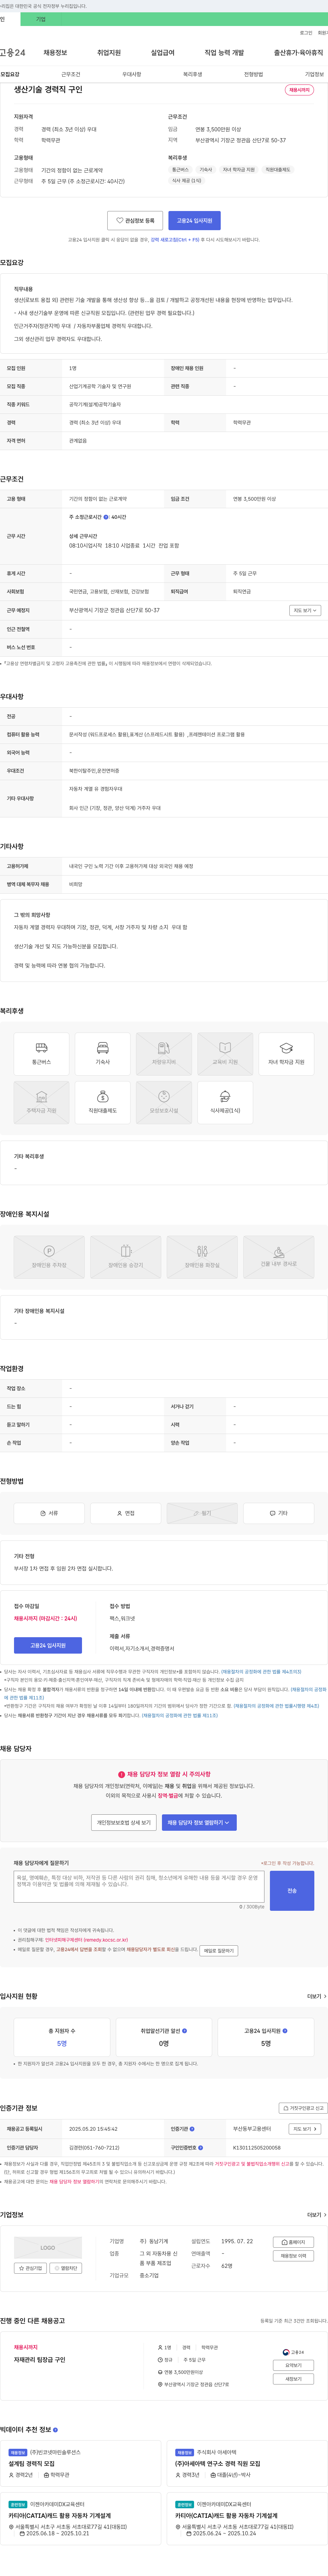Viewport: 328px width, 2576px height.
Task: Click the 직원대출제도 benefit icon
Action: coord(103,1102)
